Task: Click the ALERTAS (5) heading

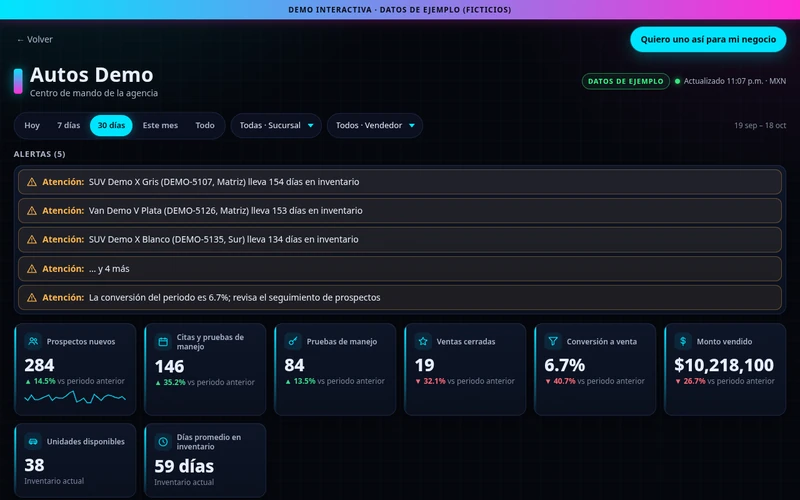Action: 40,154
